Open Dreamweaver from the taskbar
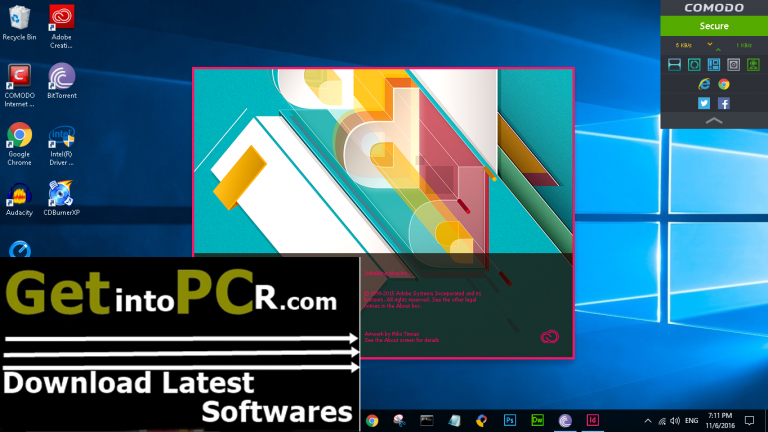The height and width of the screenshot is (432, 768). [x=537, y=420]
